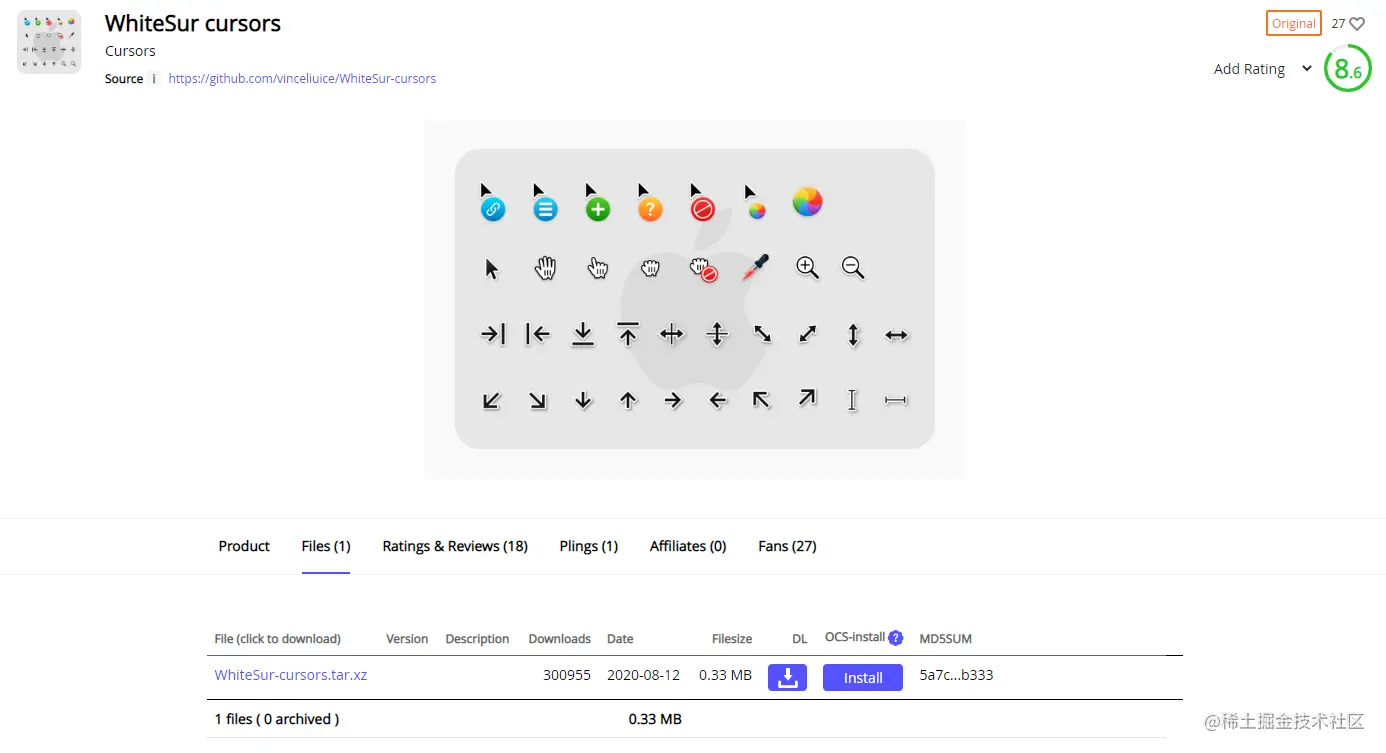Select the Files (1) tab
Viewport: 1386px width, 753px height.
(326, 546)
